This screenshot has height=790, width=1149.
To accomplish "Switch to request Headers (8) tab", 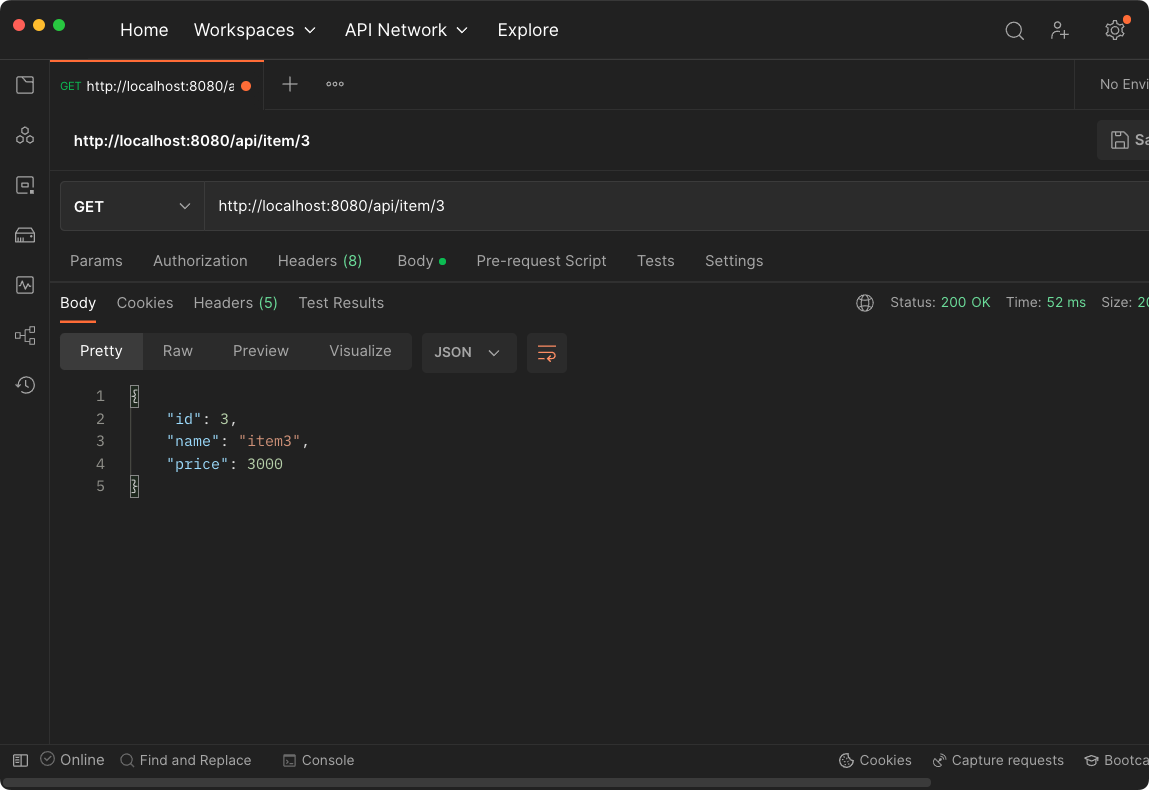I will (319, 261).
